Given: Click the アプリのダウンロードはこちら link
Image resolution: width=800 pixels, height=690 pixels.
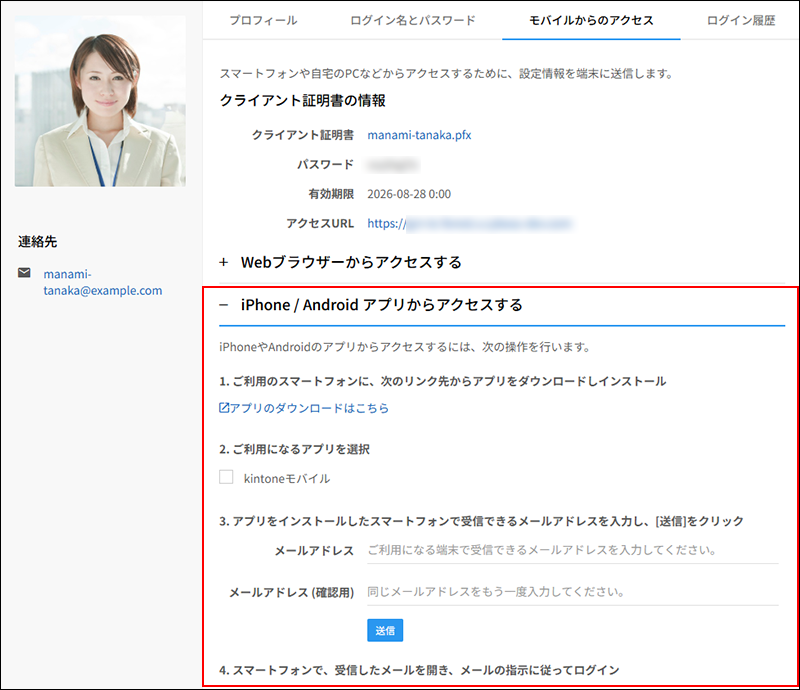Looking at the screenshot, I should [x=295, y=407].
